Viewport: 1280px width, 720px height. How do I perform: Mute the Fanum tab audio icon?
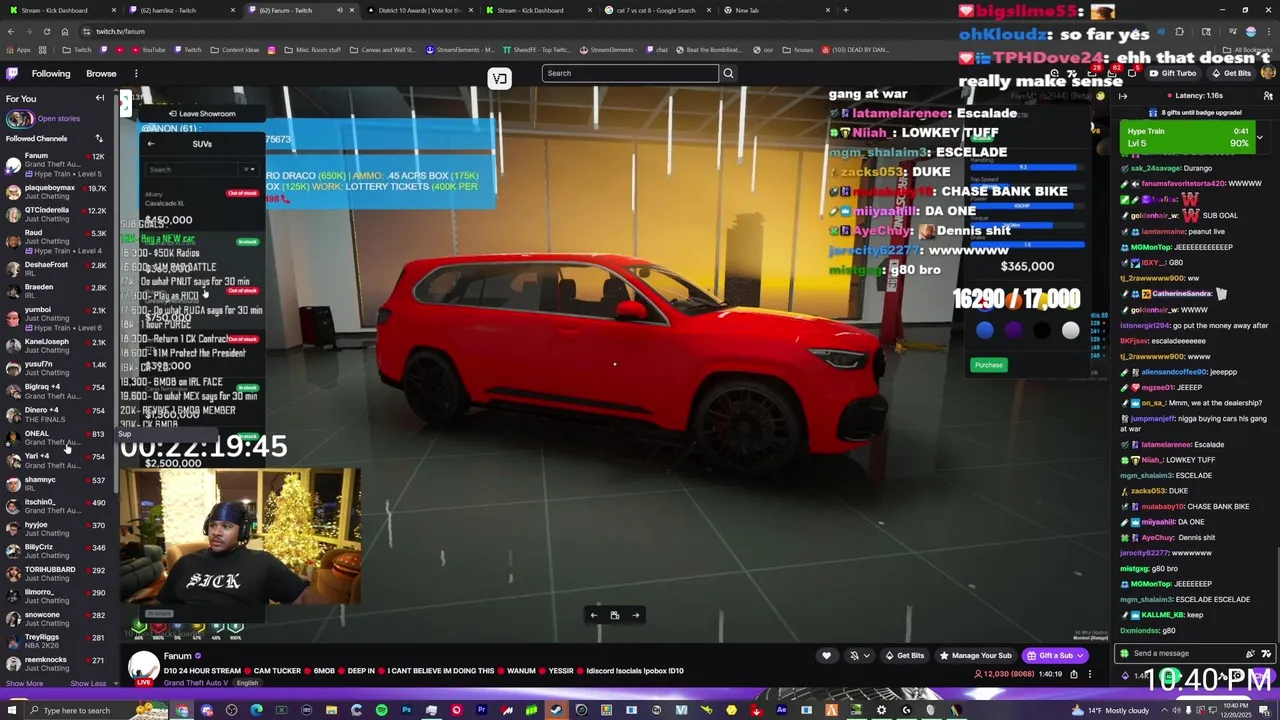point(339,10)
